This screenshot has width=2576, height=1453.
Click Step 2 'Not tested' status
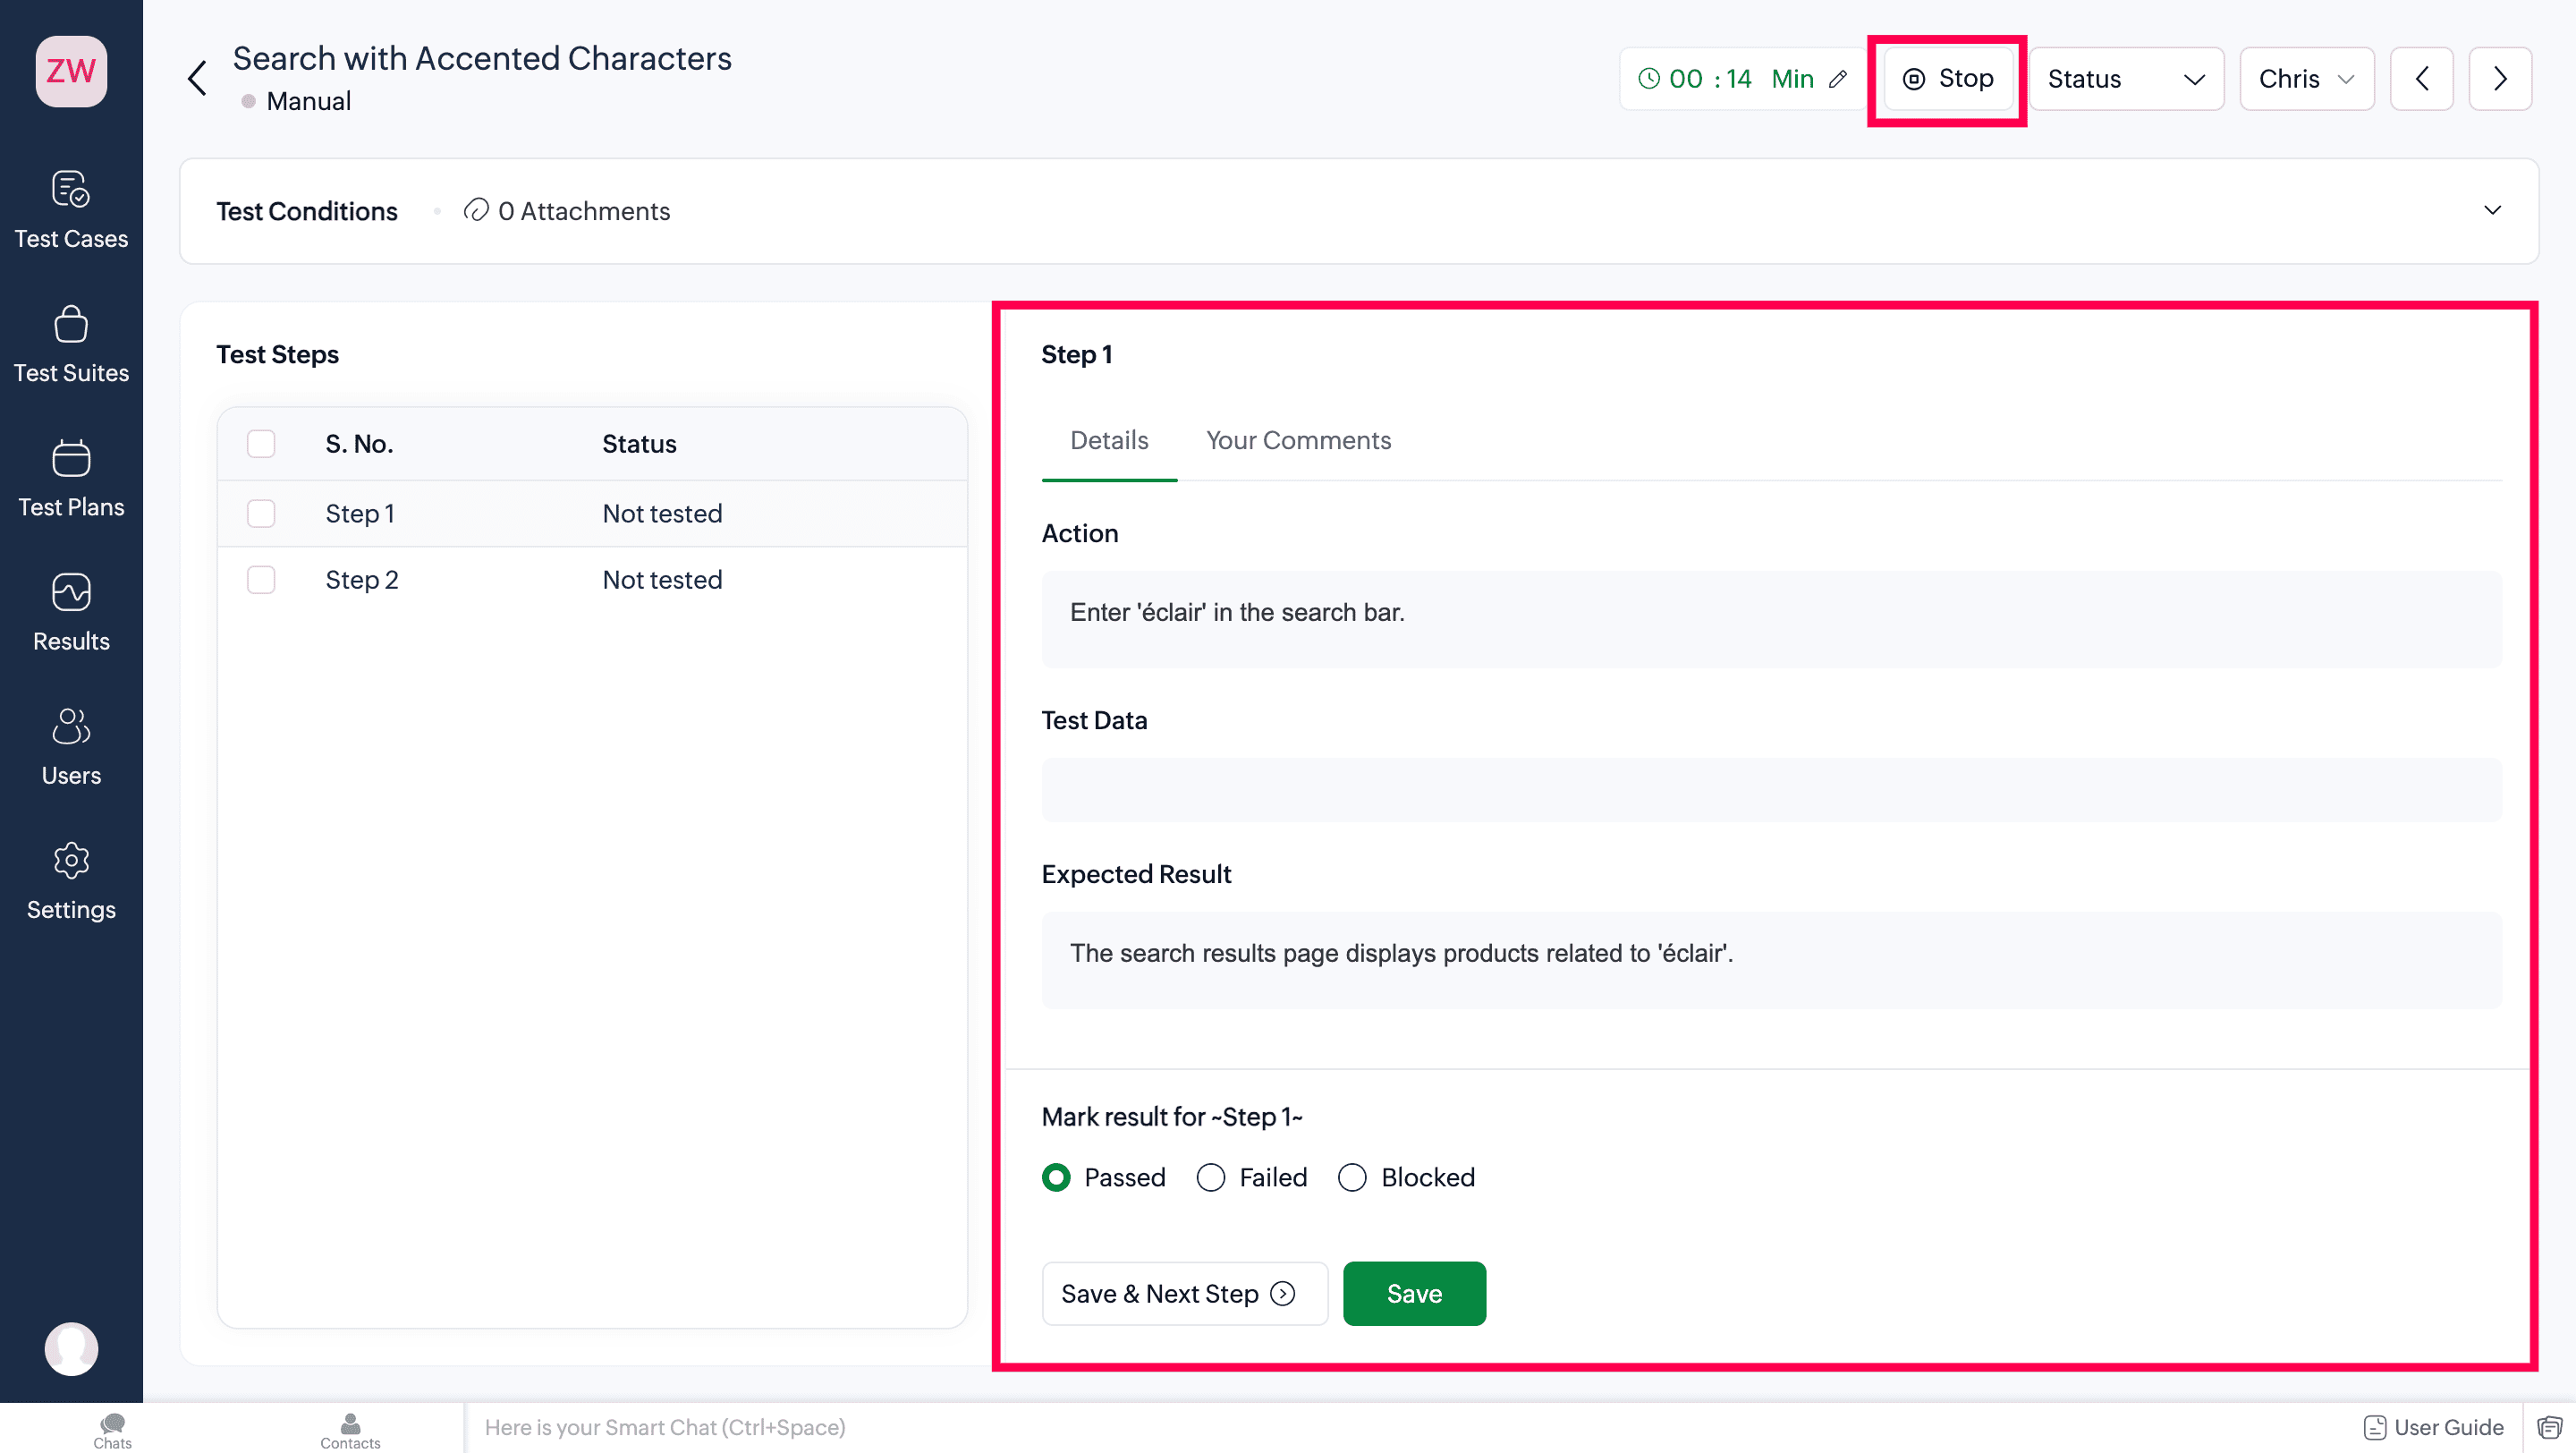tap(662, 579)
